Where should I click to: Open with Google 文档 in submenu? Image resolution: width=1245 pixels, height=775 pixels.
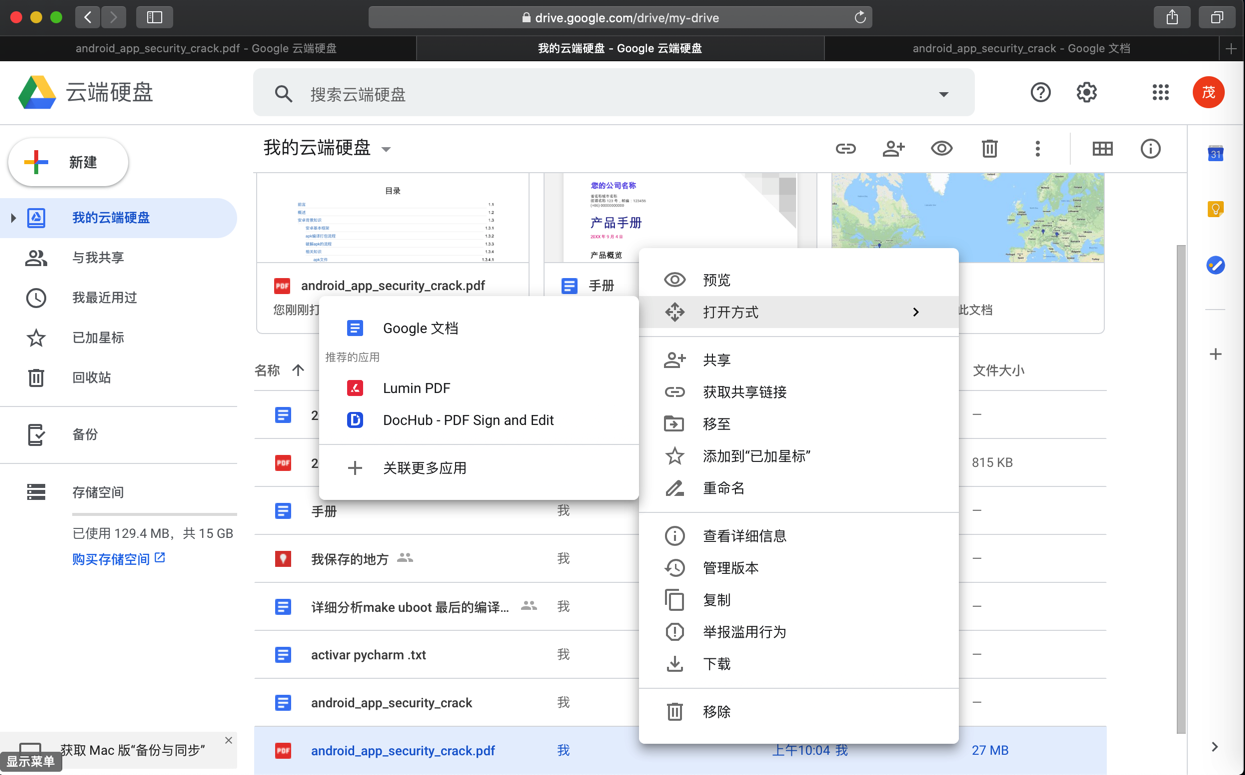pyautogui.click(x=478, y=328)
